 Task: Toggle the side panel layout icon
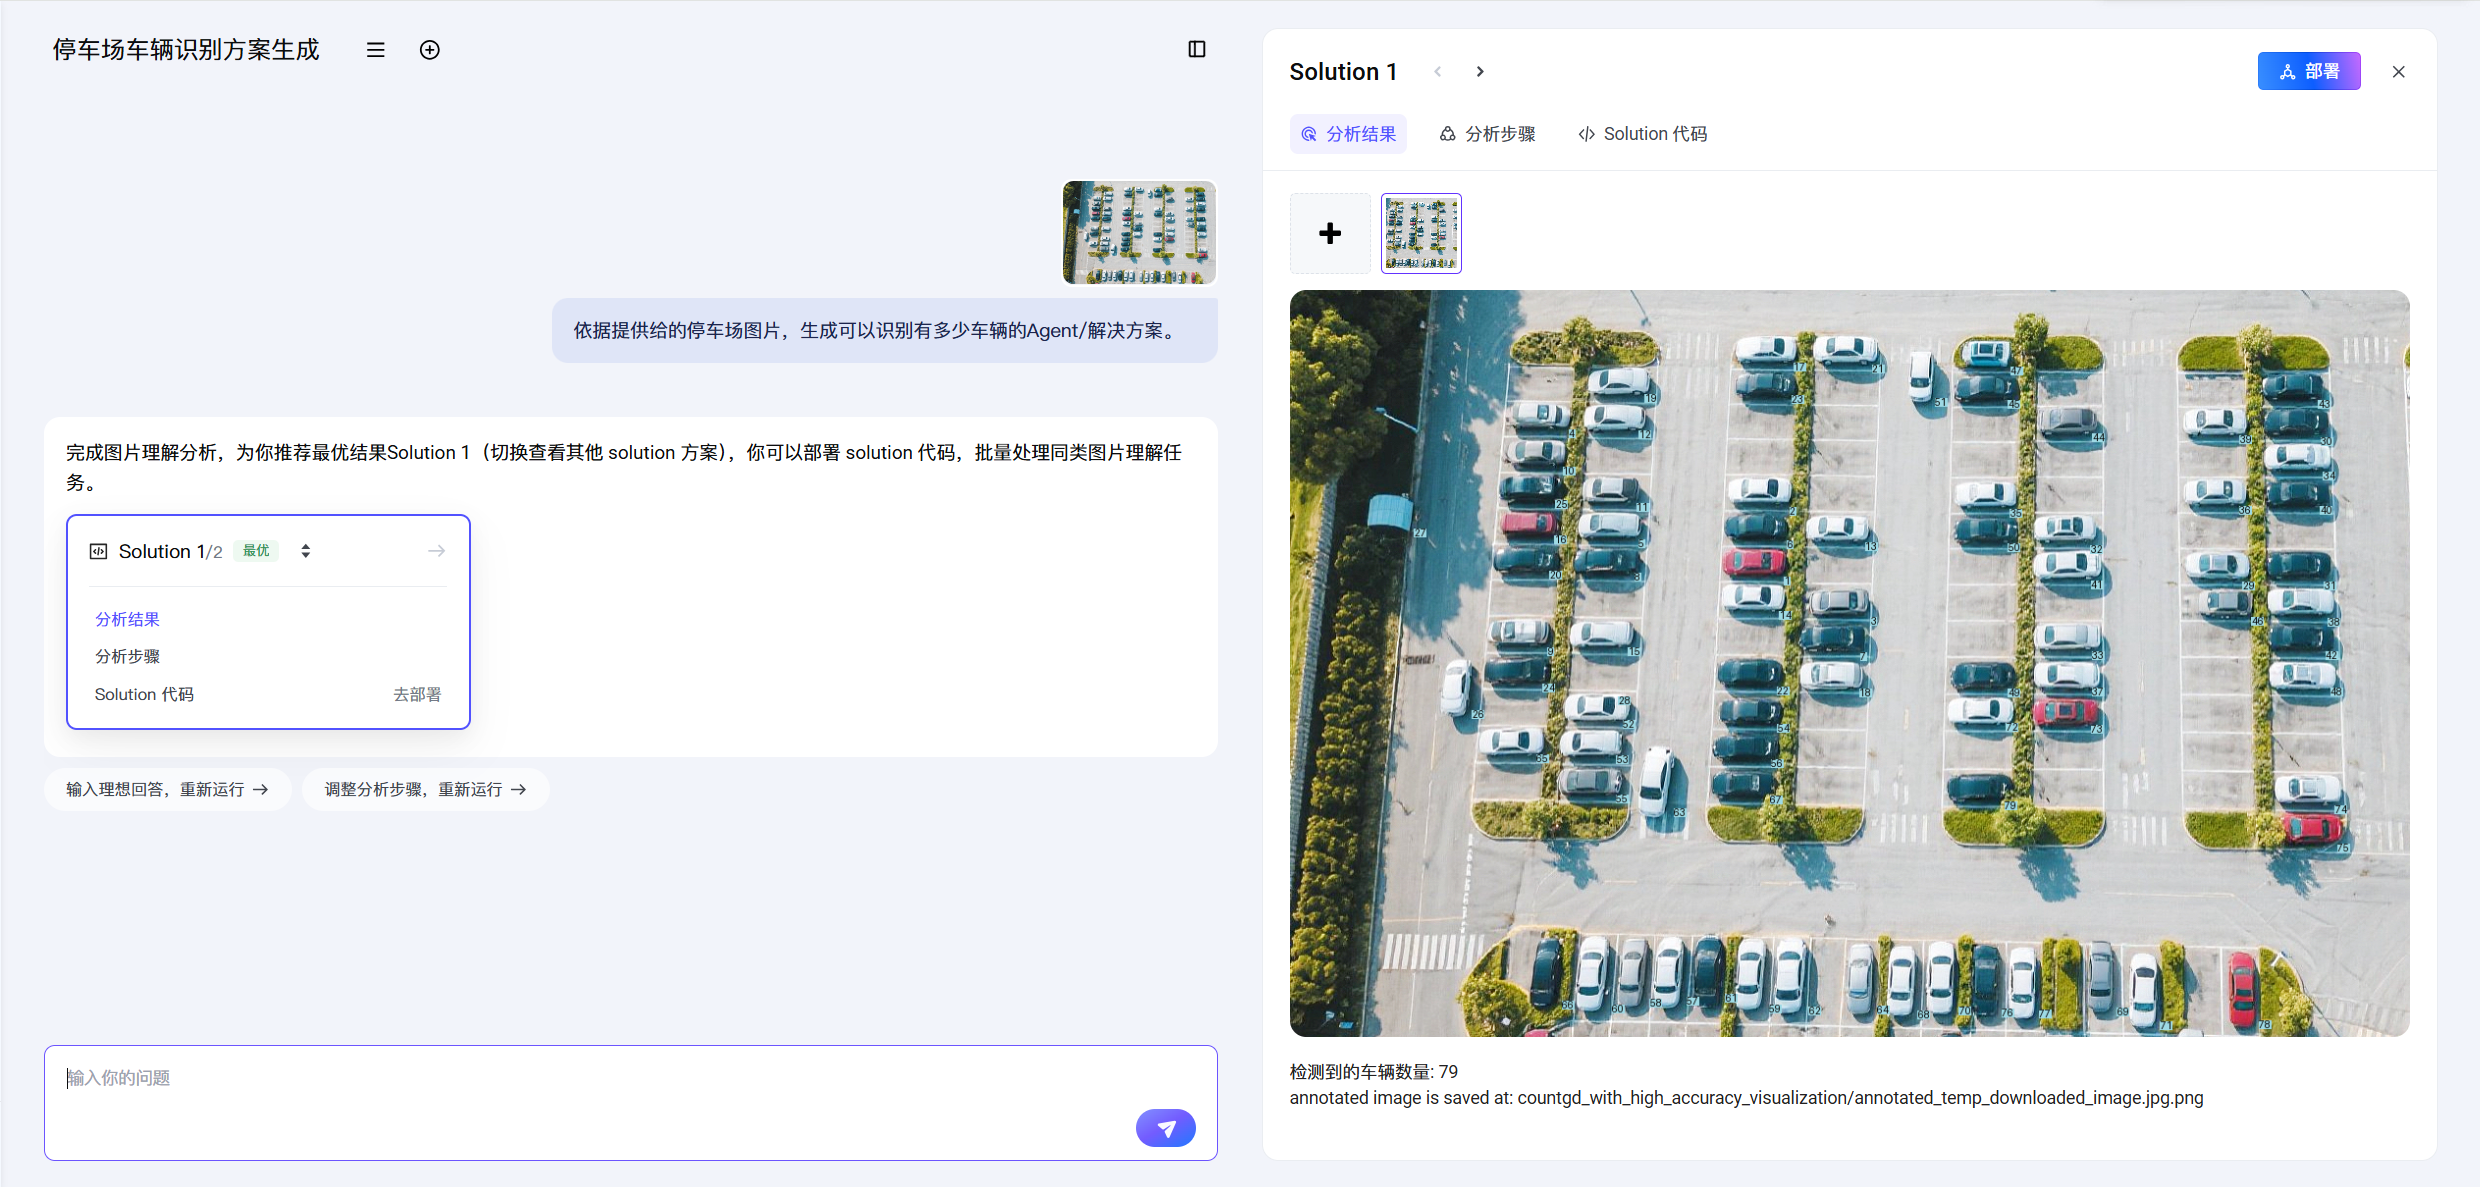(1196, 50)
